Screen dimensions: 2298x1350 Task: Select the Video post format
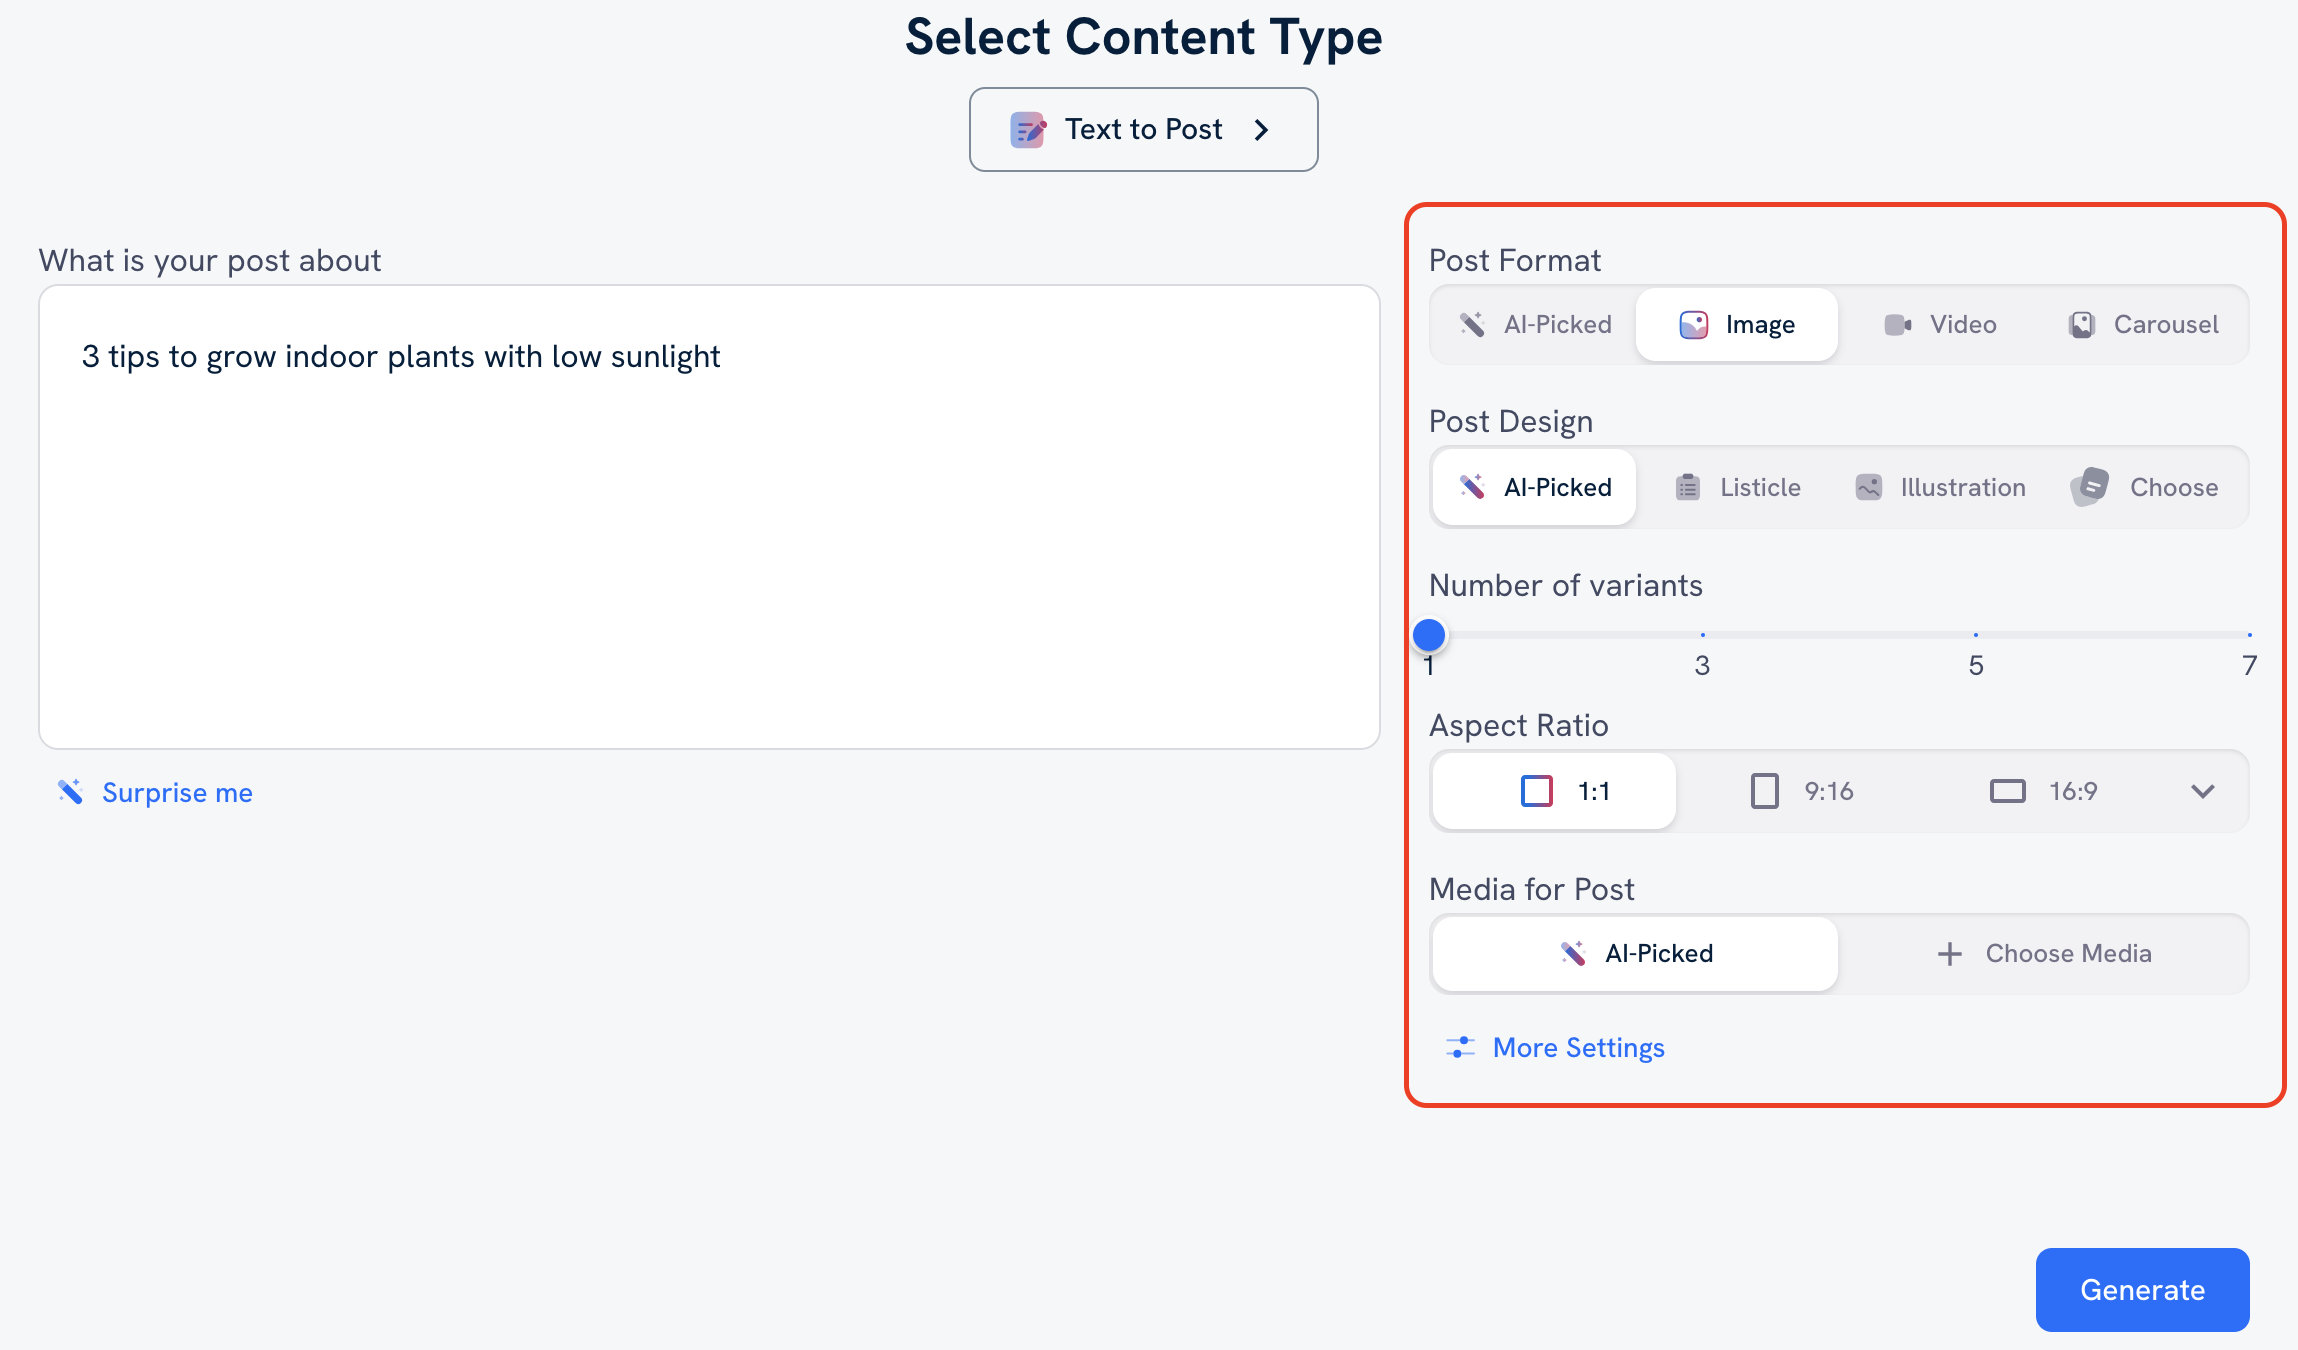tap(1940, 323)
